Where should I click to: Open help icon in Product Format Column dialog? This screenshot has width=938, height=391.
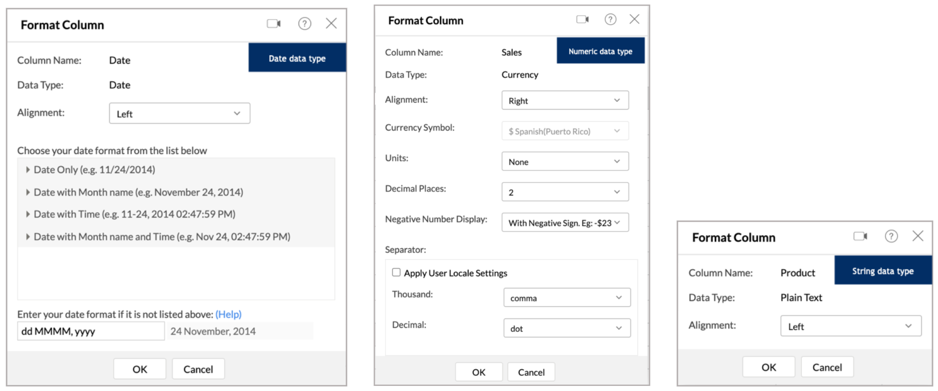891,236
